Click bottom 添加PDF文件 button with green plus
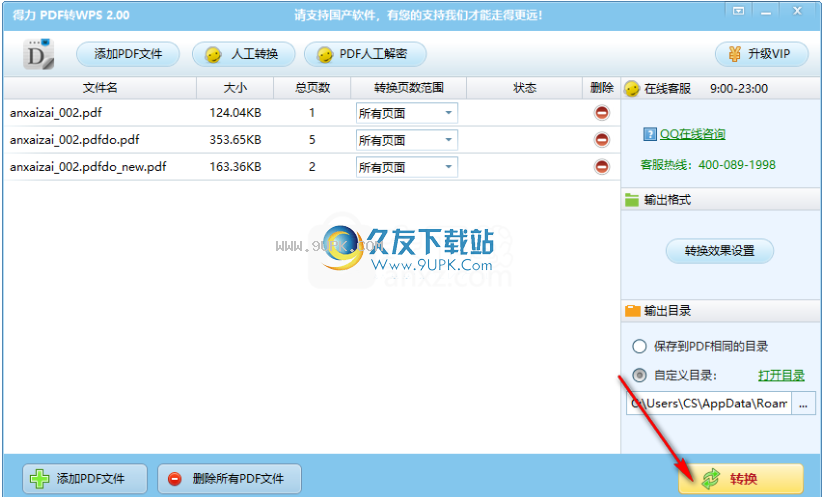 pyautogui.click(x=85, y=479)
